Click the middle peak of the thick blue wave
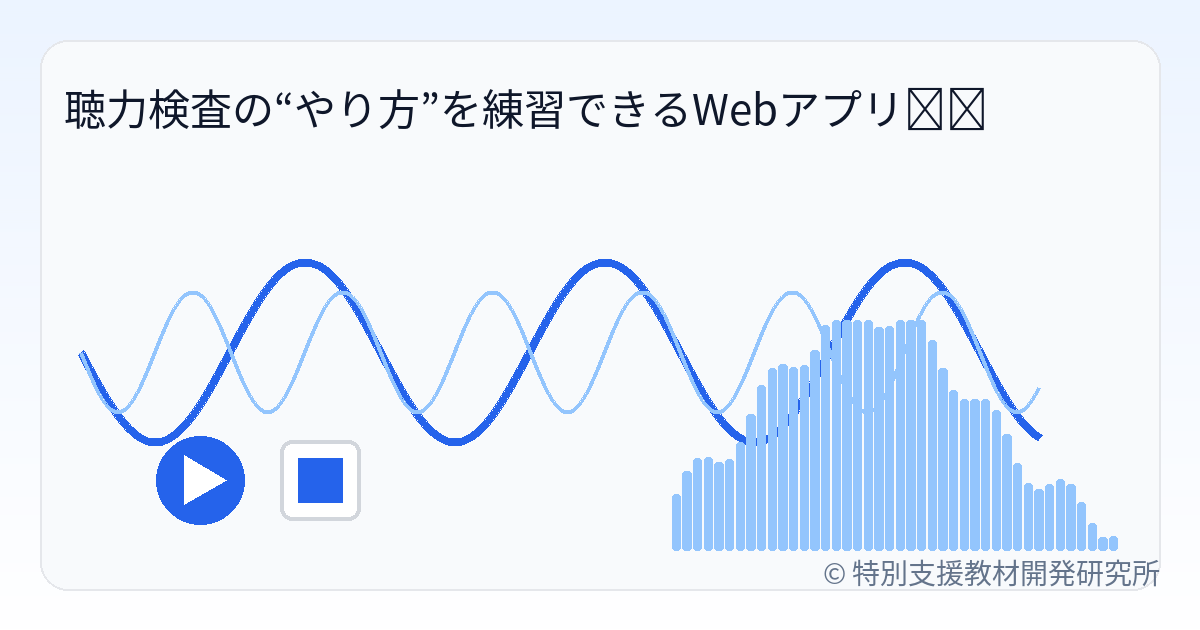 [605, 264]
